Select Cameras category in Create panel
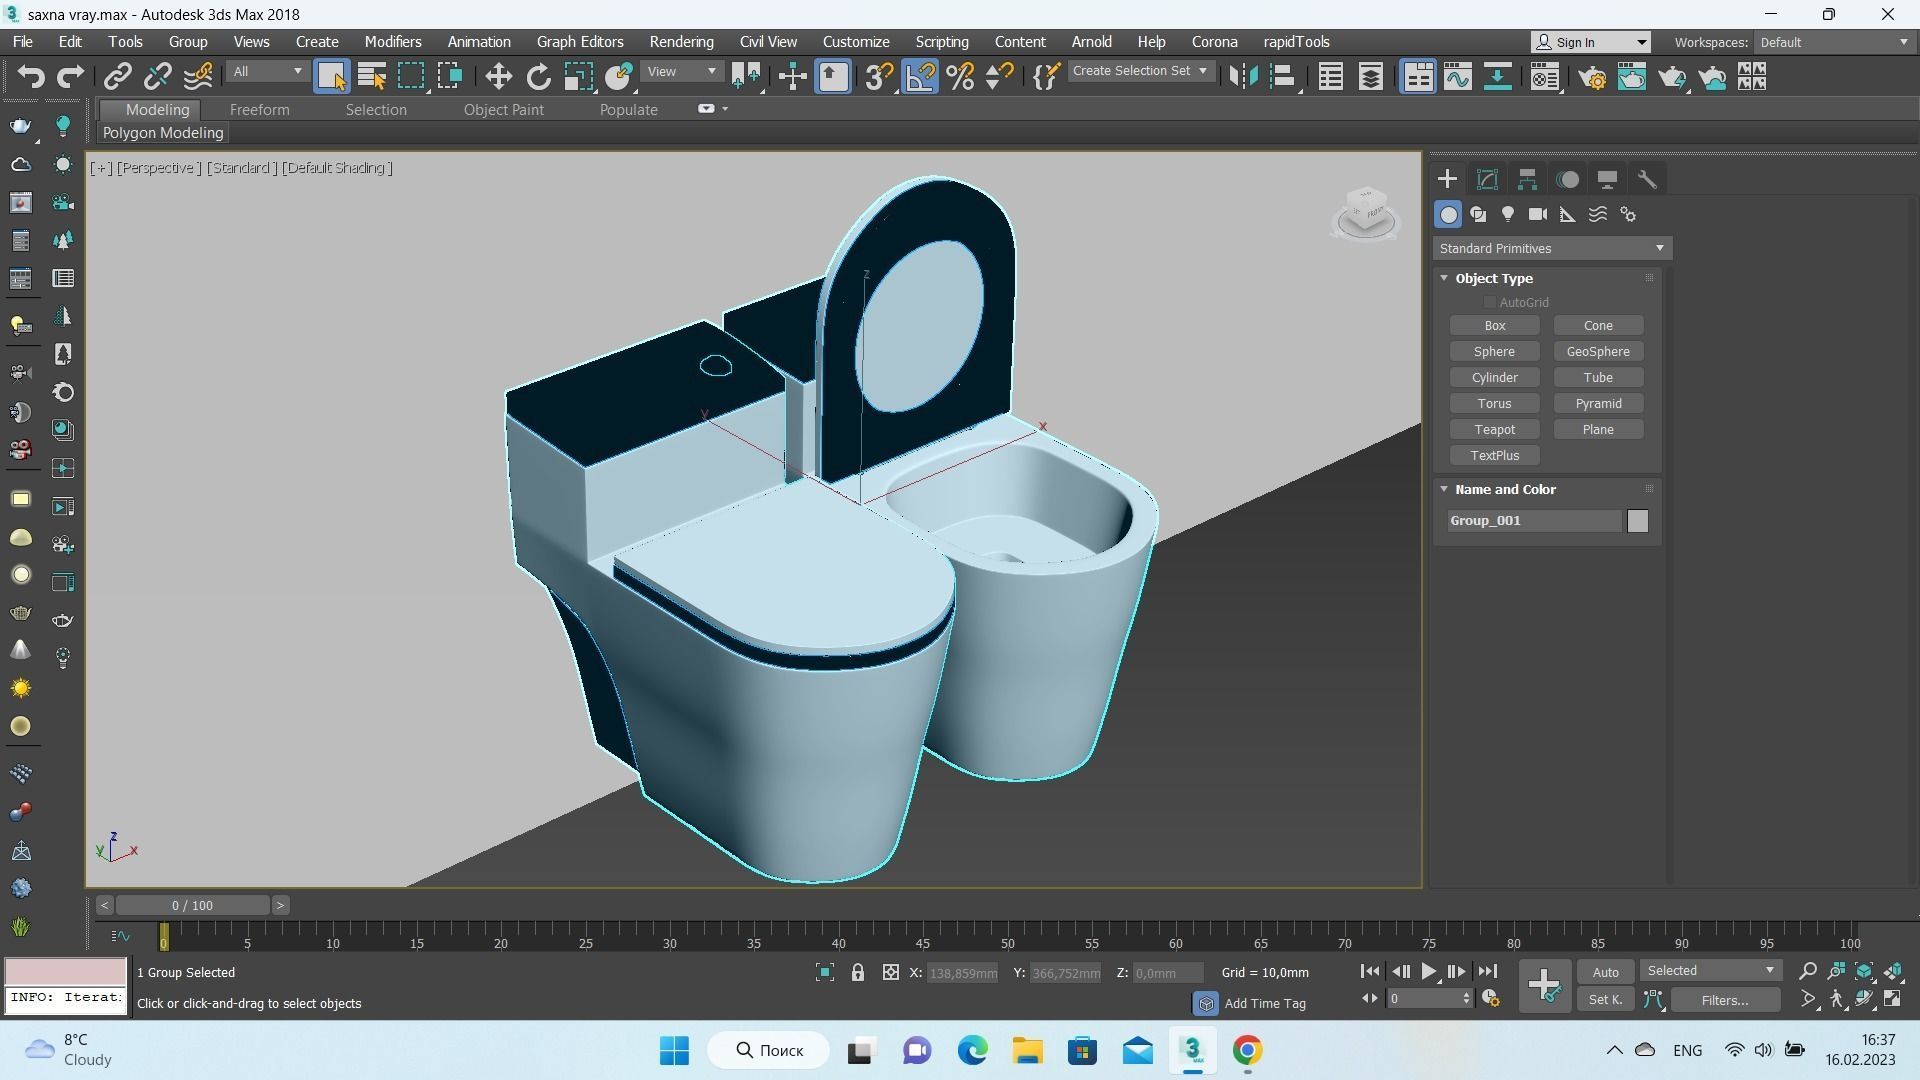 click(x=1538, y=215)
